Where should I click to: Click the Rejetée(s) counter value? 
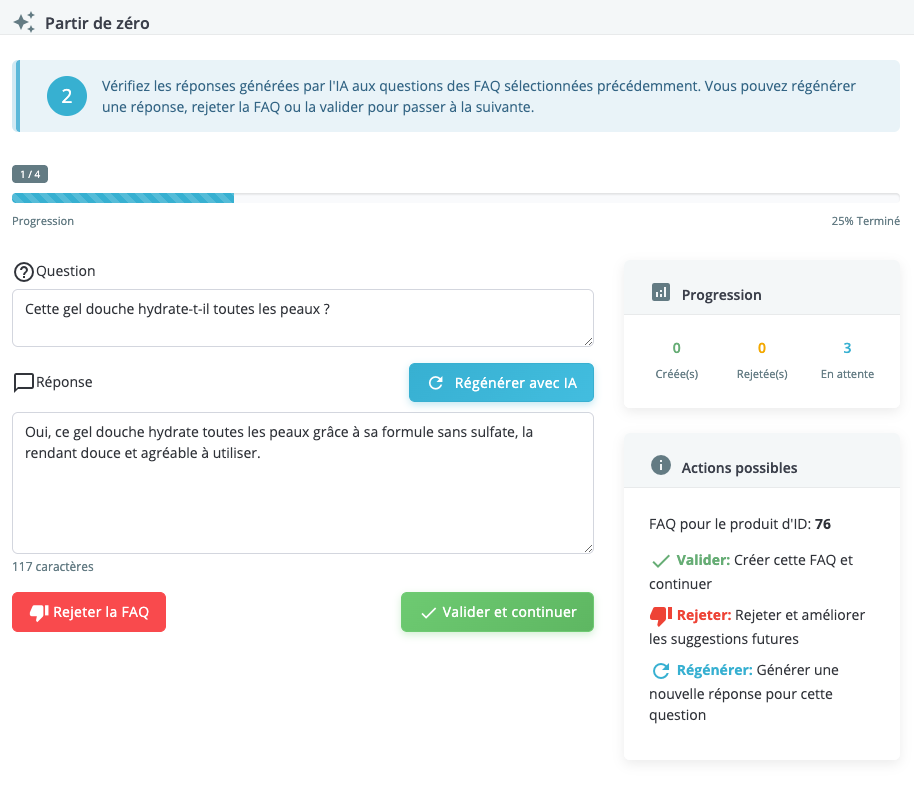(x=762, y=348)
